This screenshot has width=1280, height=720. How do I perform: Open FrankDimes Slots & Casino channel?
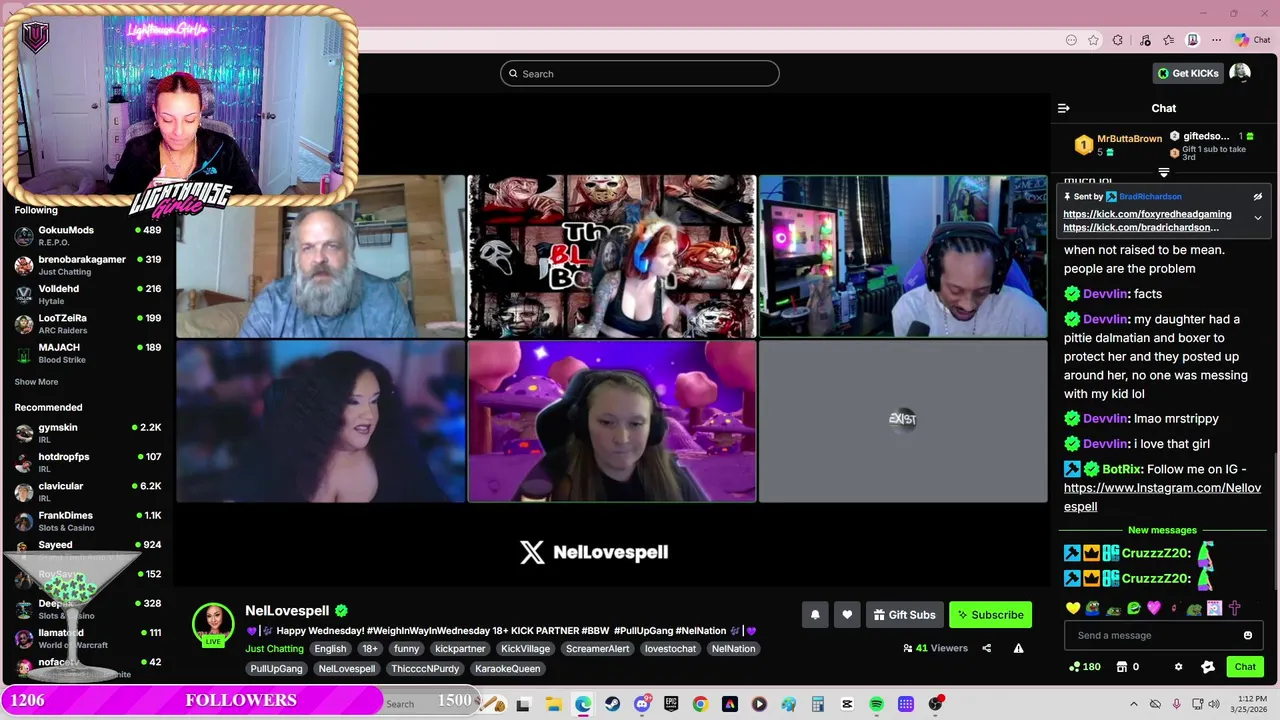click(88, 521)
